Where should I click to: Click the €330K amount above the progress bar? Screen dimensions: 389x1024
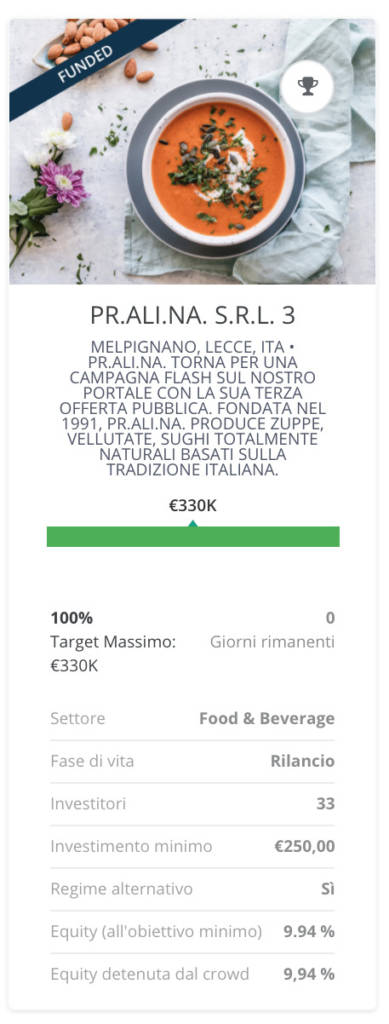tap(193, 505)
